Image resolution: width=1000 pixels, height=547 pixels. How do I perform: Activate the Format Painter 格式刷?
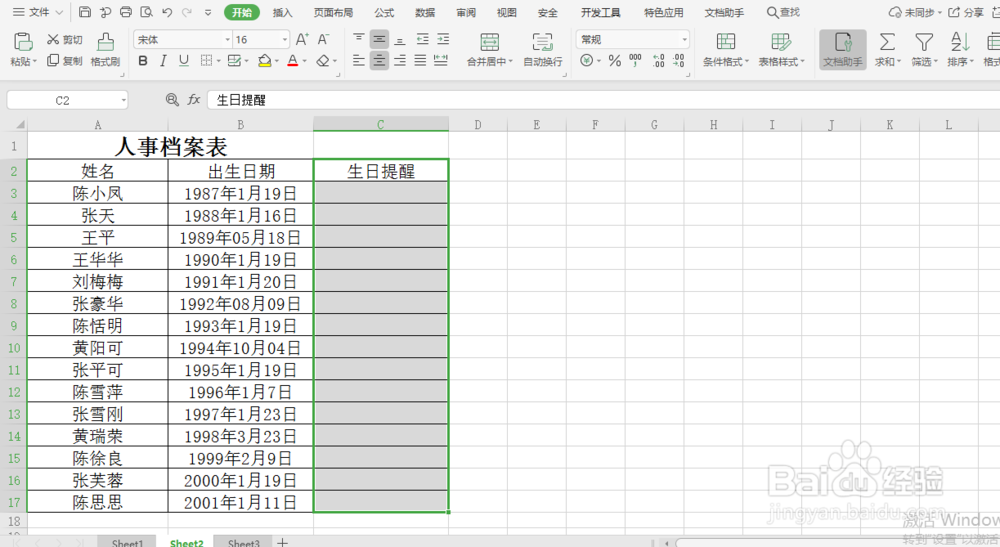pyautogui.click(x=105, y=50)
